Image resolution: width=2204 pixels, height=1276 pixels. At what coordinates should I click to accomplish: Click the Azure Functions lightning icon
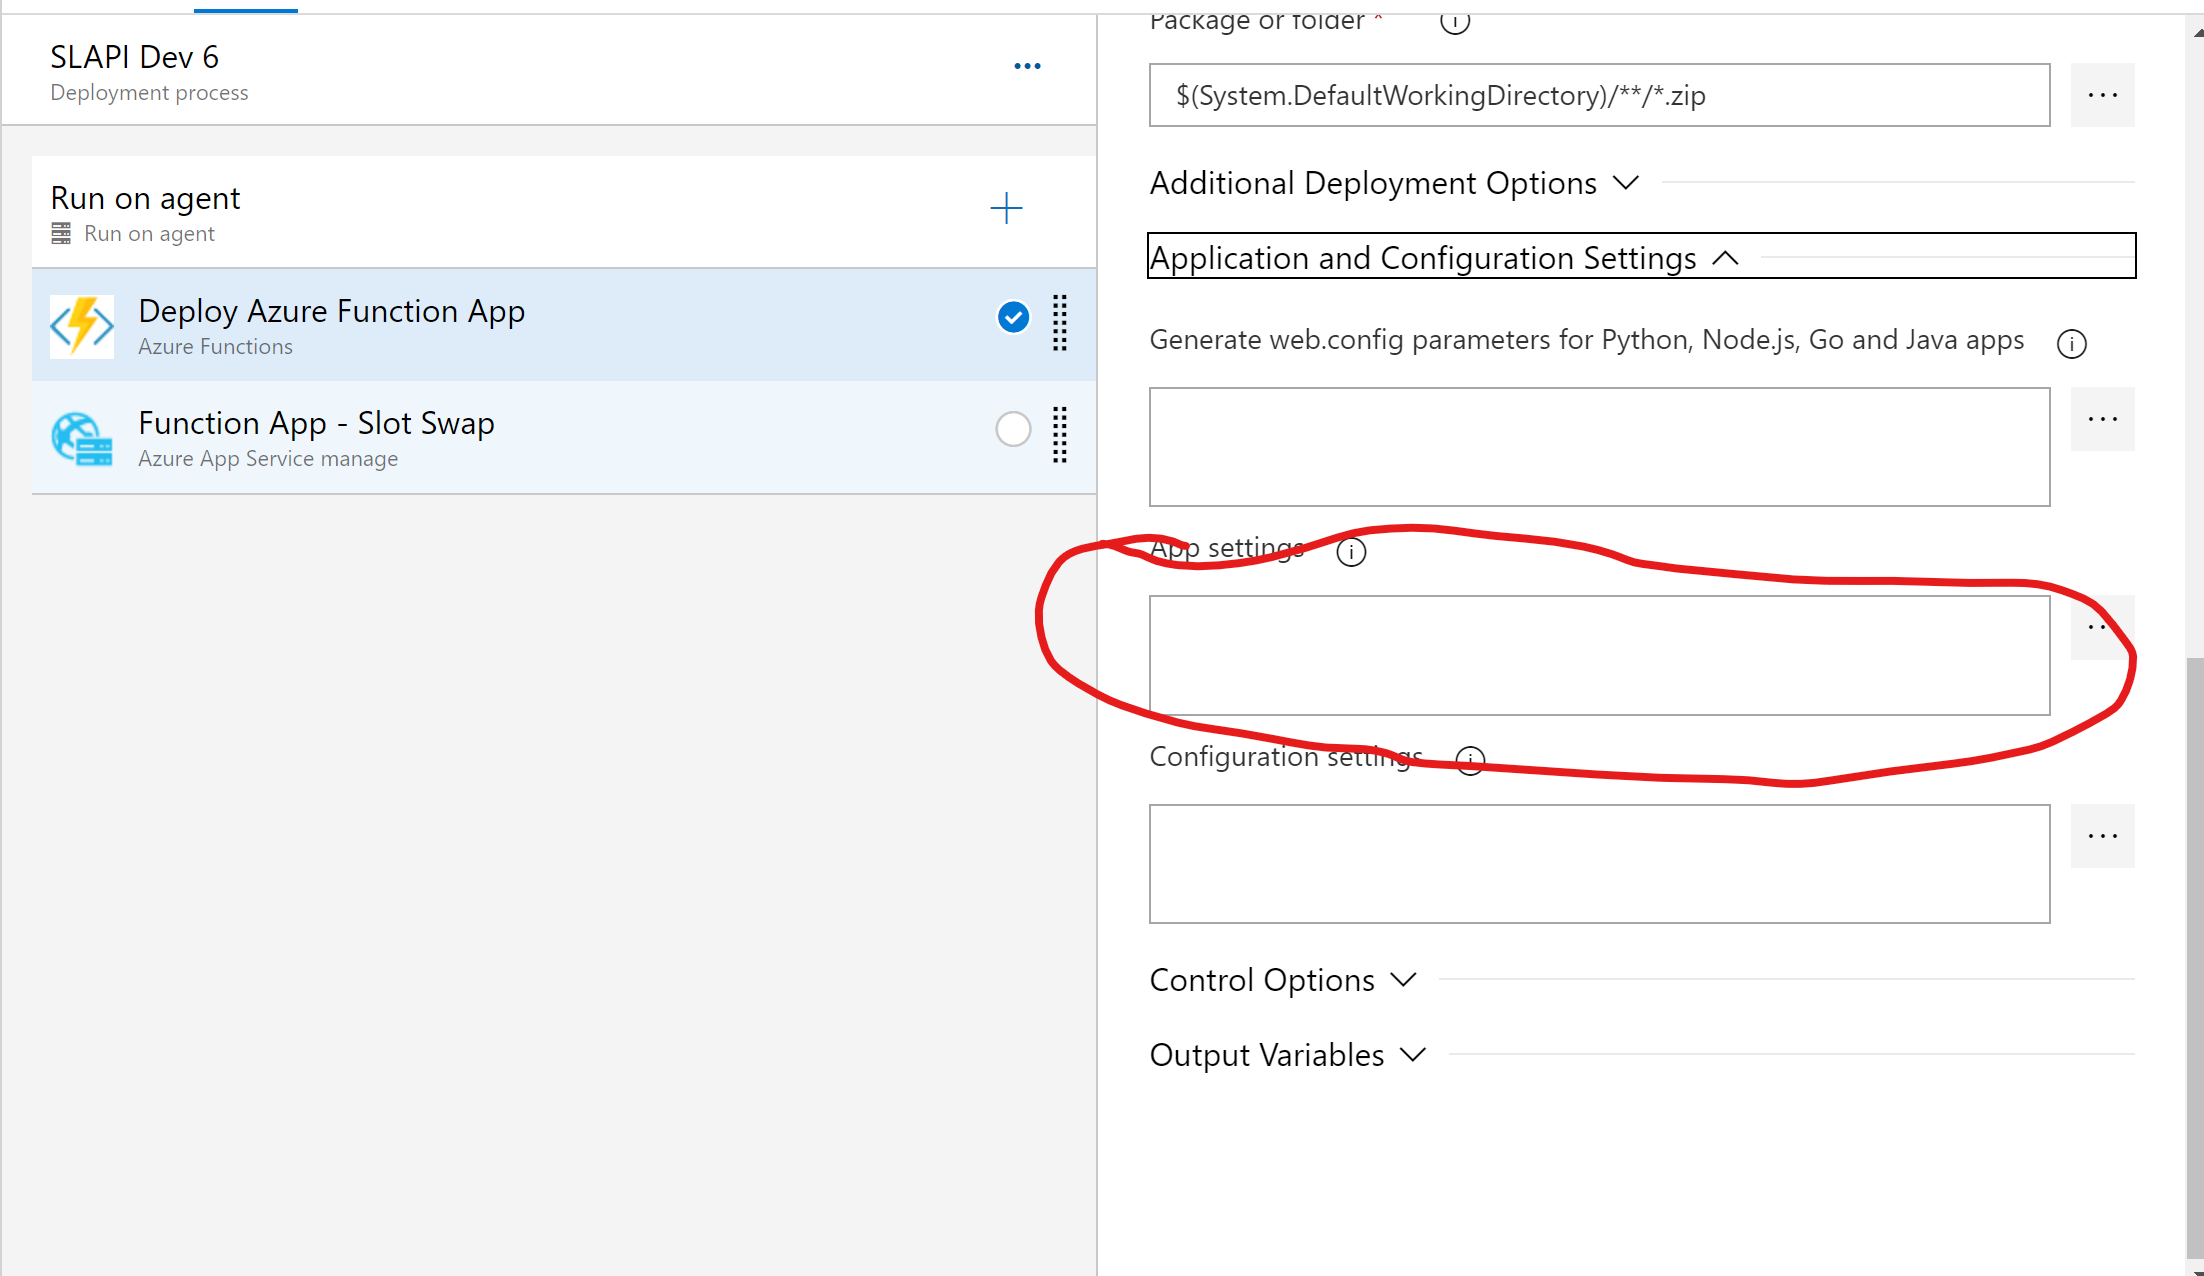click(82, 326)
